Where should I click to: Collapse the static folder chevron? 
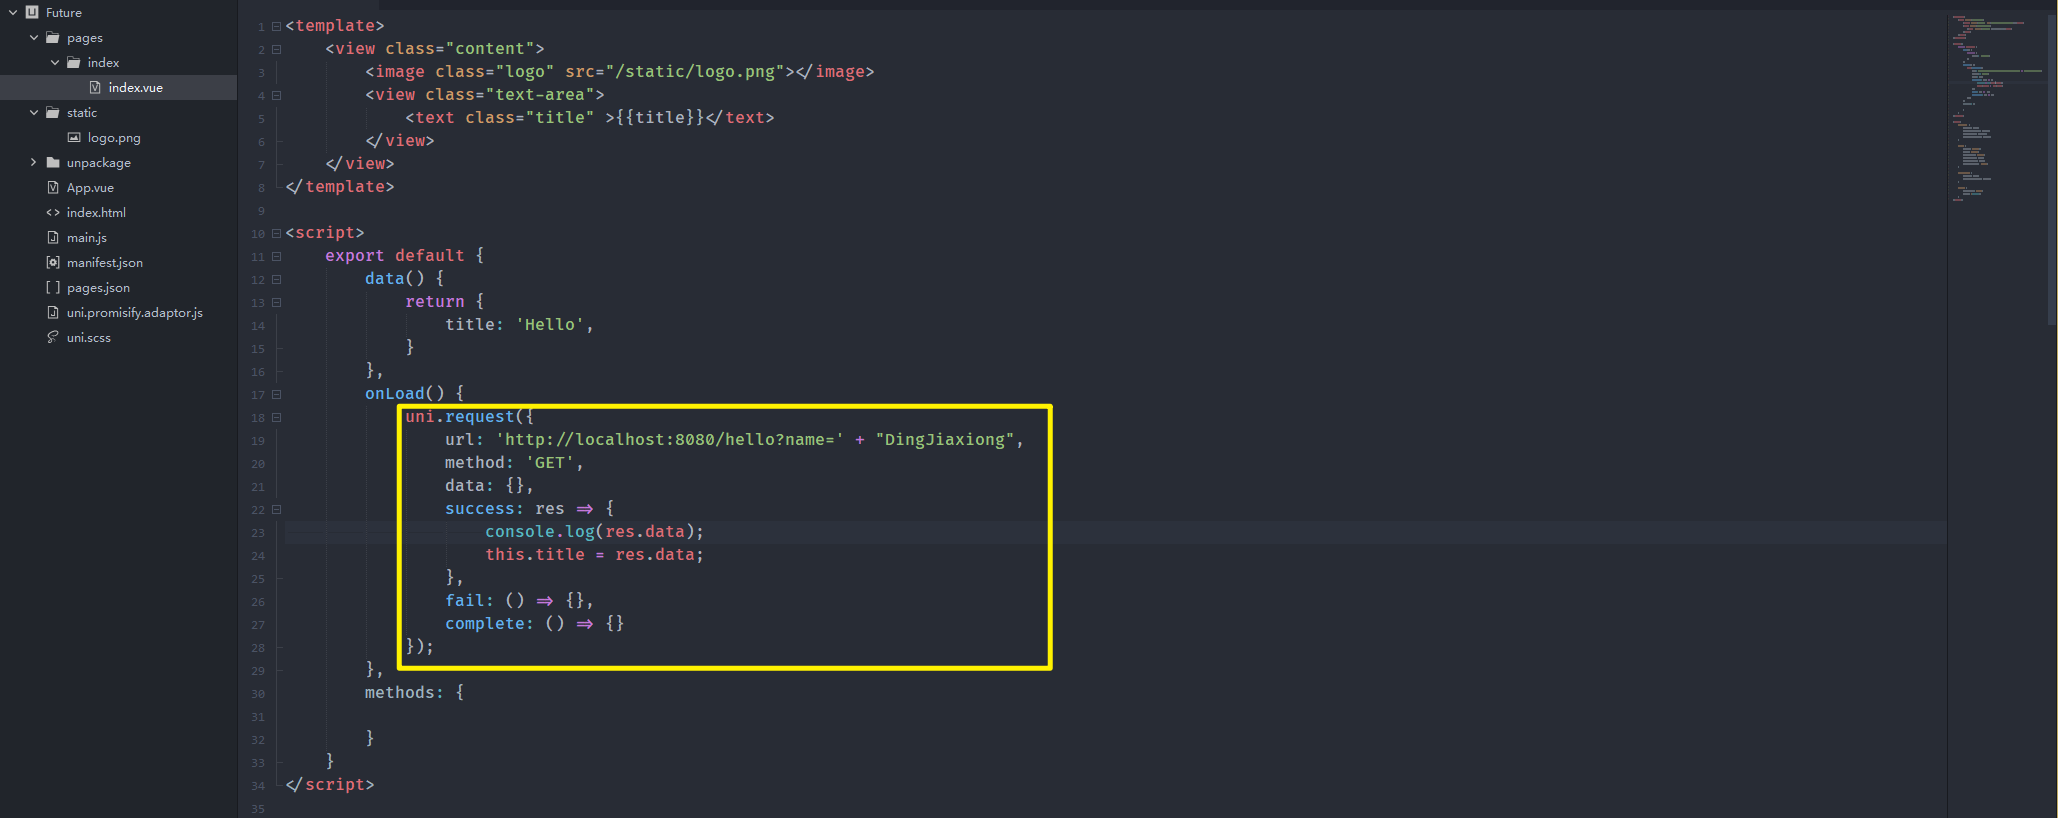pyautogui.click(x=33, y=112)
